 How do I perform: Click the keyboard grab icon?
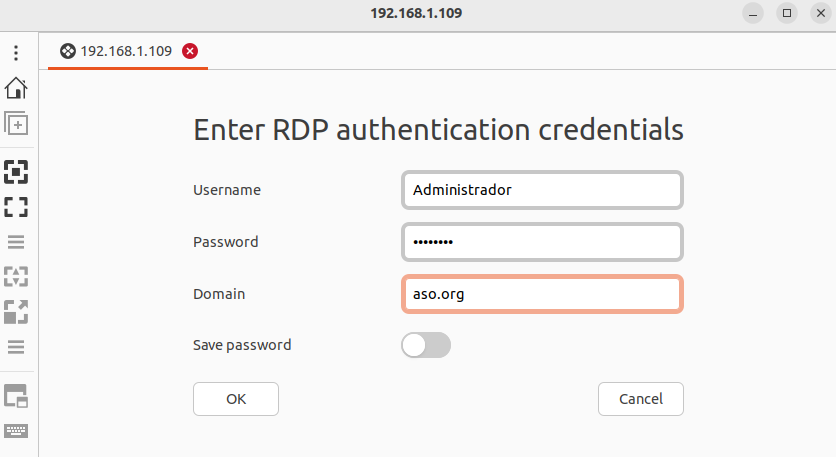(x=16, y=431)
